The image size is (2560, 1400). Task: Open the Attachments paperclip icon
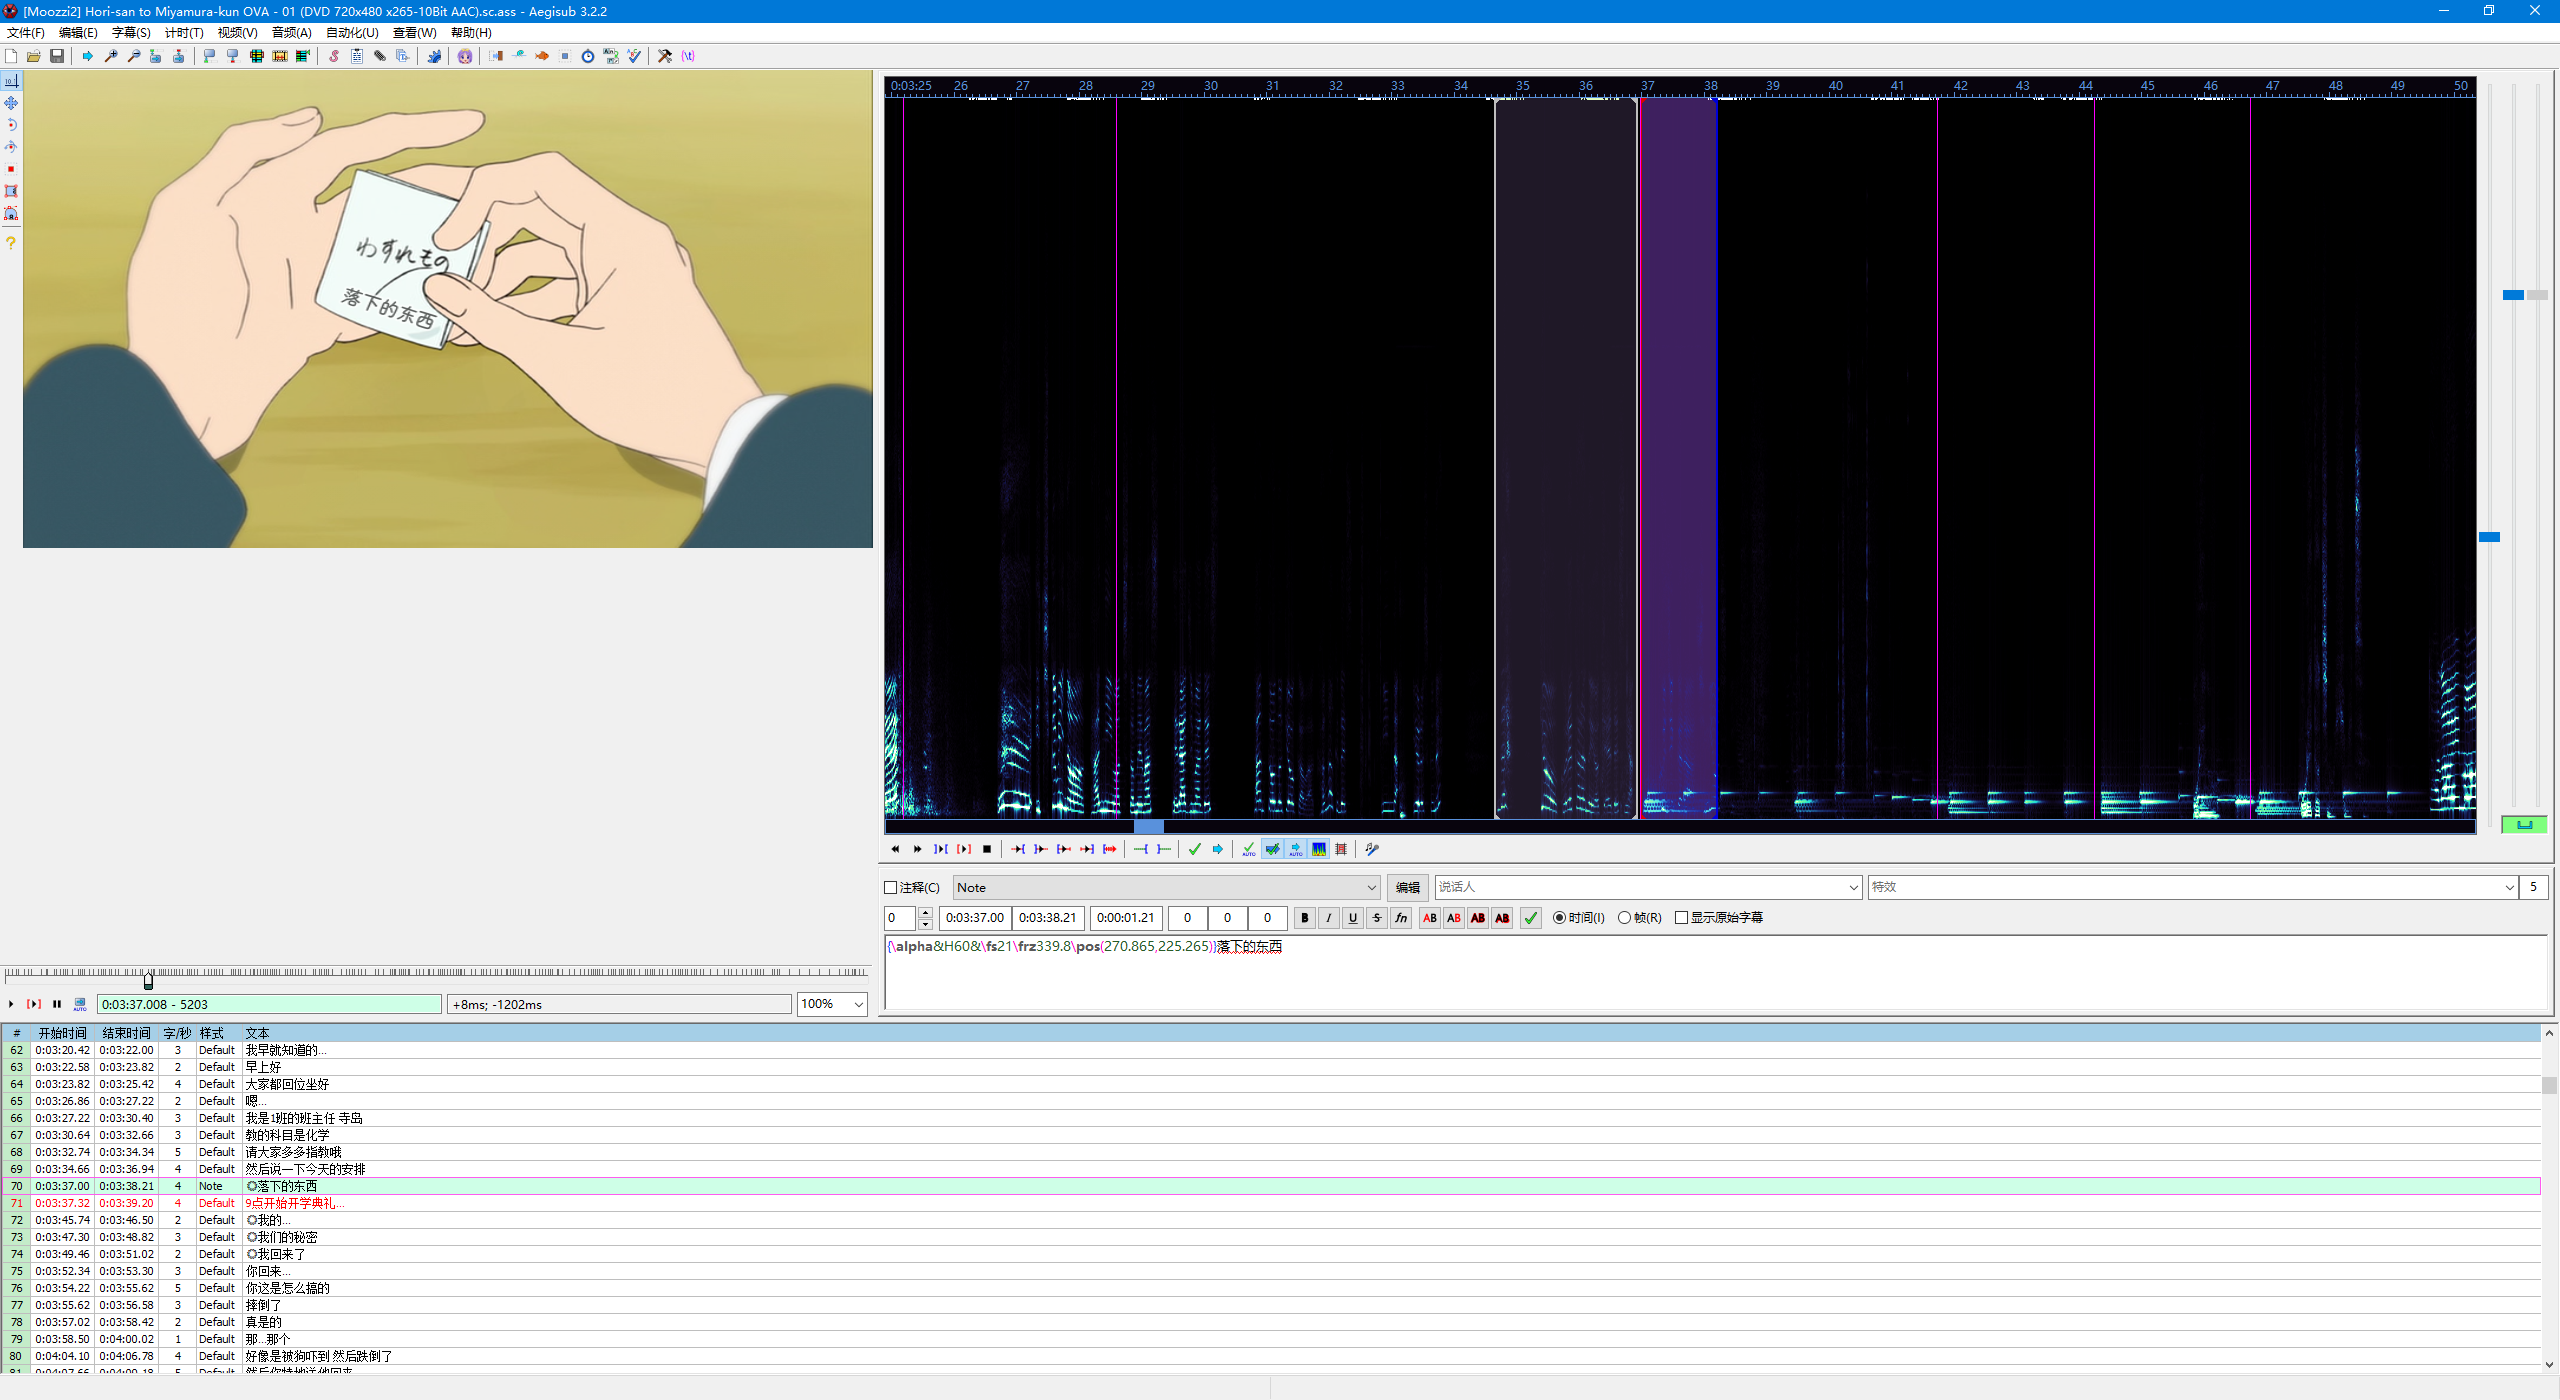point(380,56)
